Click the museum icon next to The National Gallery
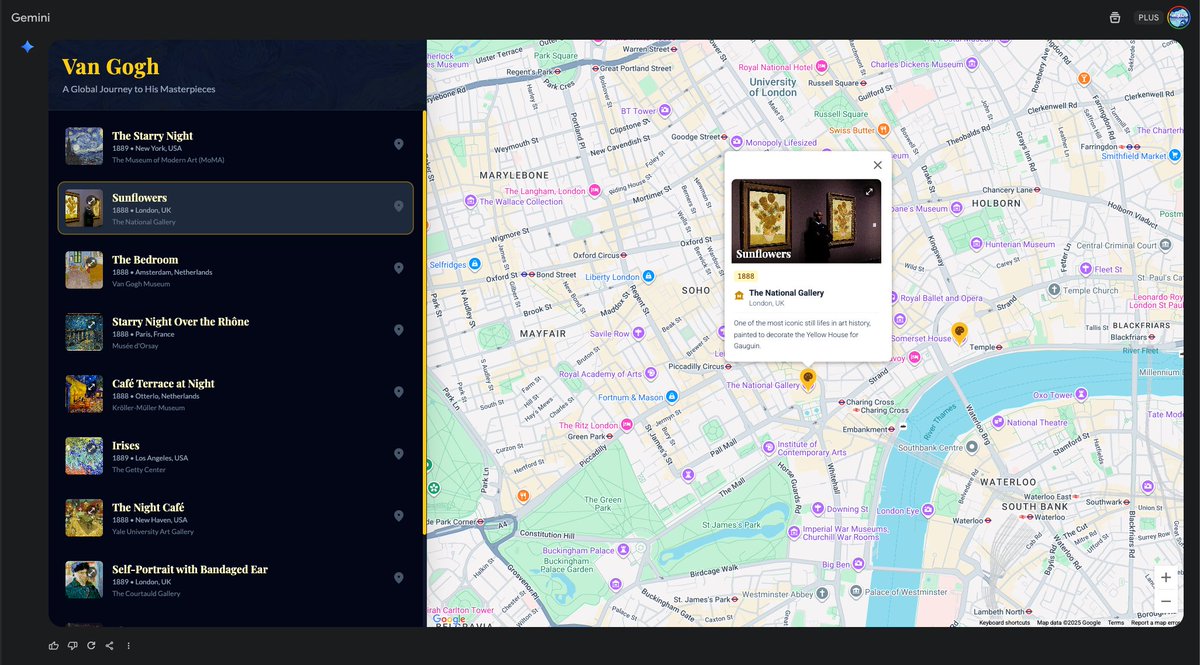This screenshot has height=665, width=1200. (x=738, y=293)
